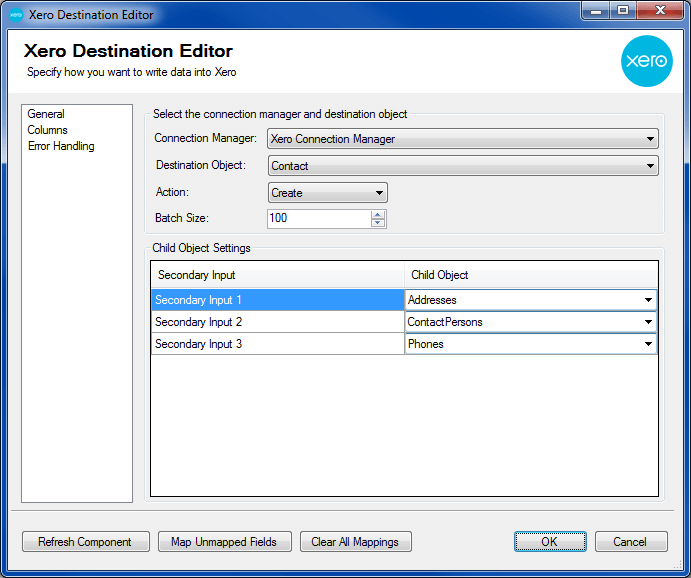Viewport: 691px width, 578px height.
Task: Maximize the Xero Destination Editor window
Action: (x=623, y=11)
